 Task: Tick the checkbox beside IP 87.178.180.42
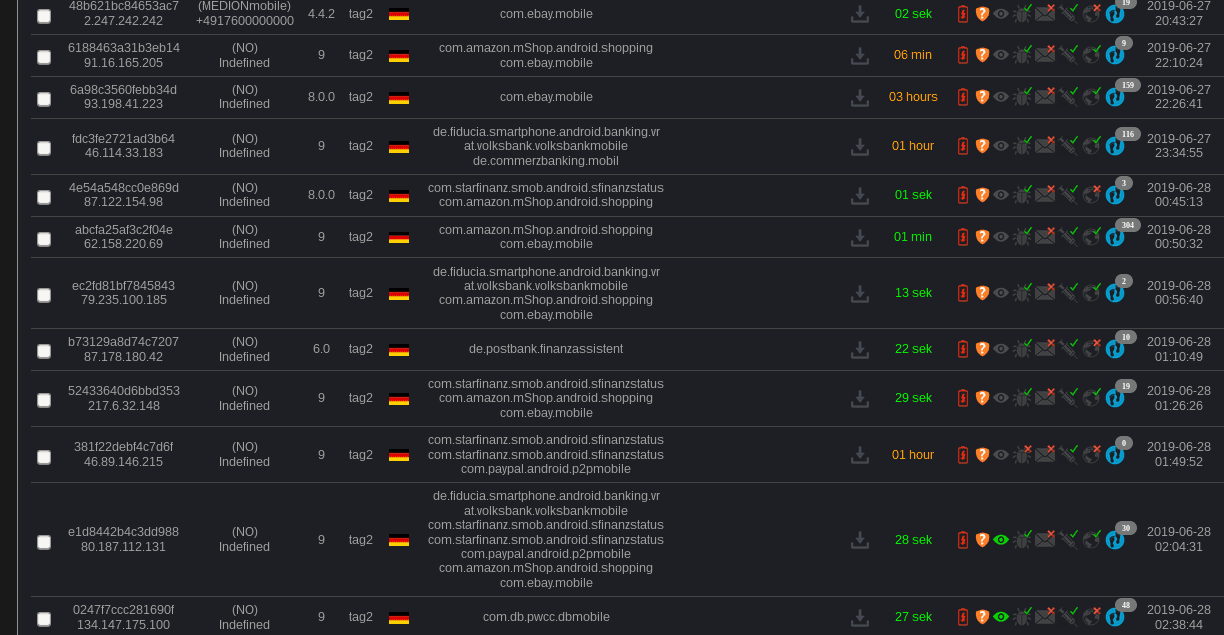44,351
